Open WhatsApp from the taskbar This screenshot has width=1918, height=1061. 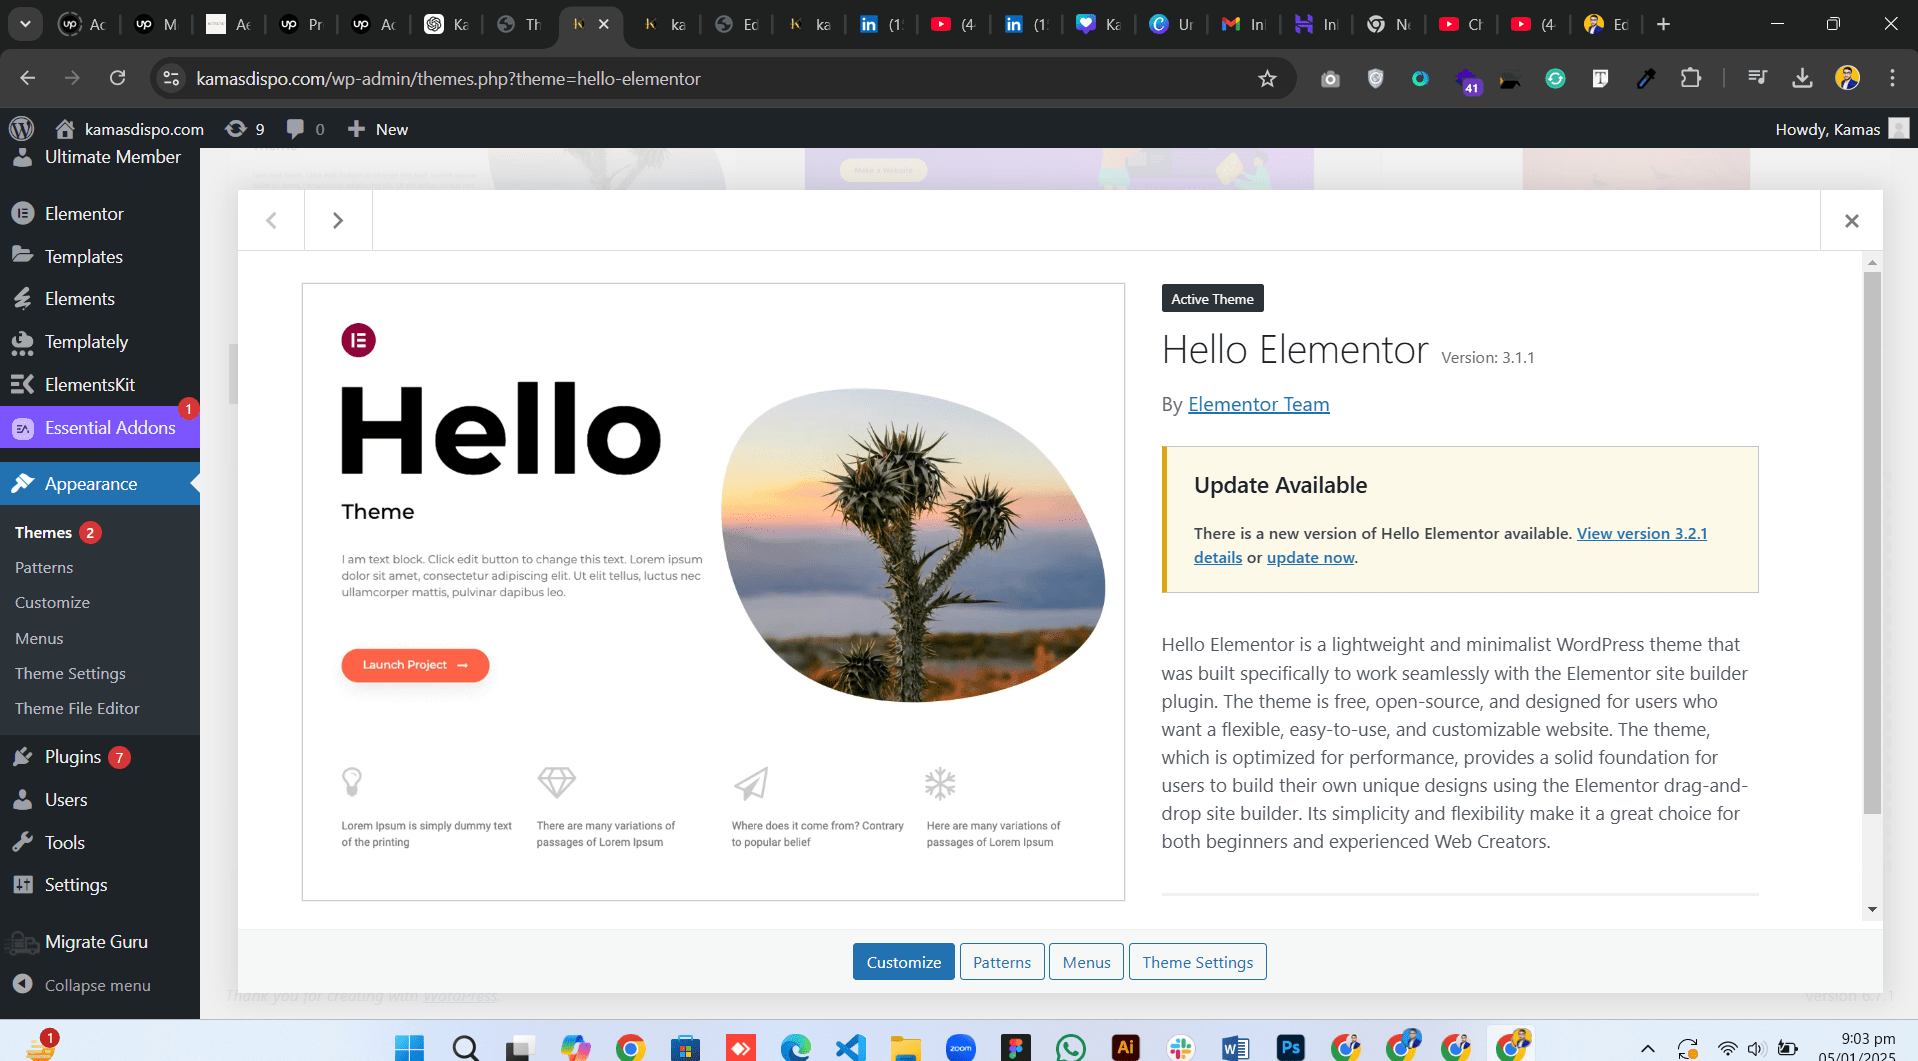(1070, 1047)
